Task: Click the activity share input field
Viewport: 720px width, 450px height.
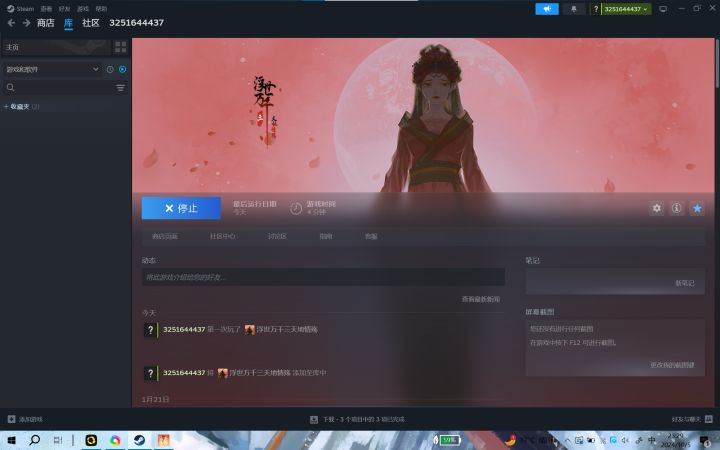Action: point(323,277)
